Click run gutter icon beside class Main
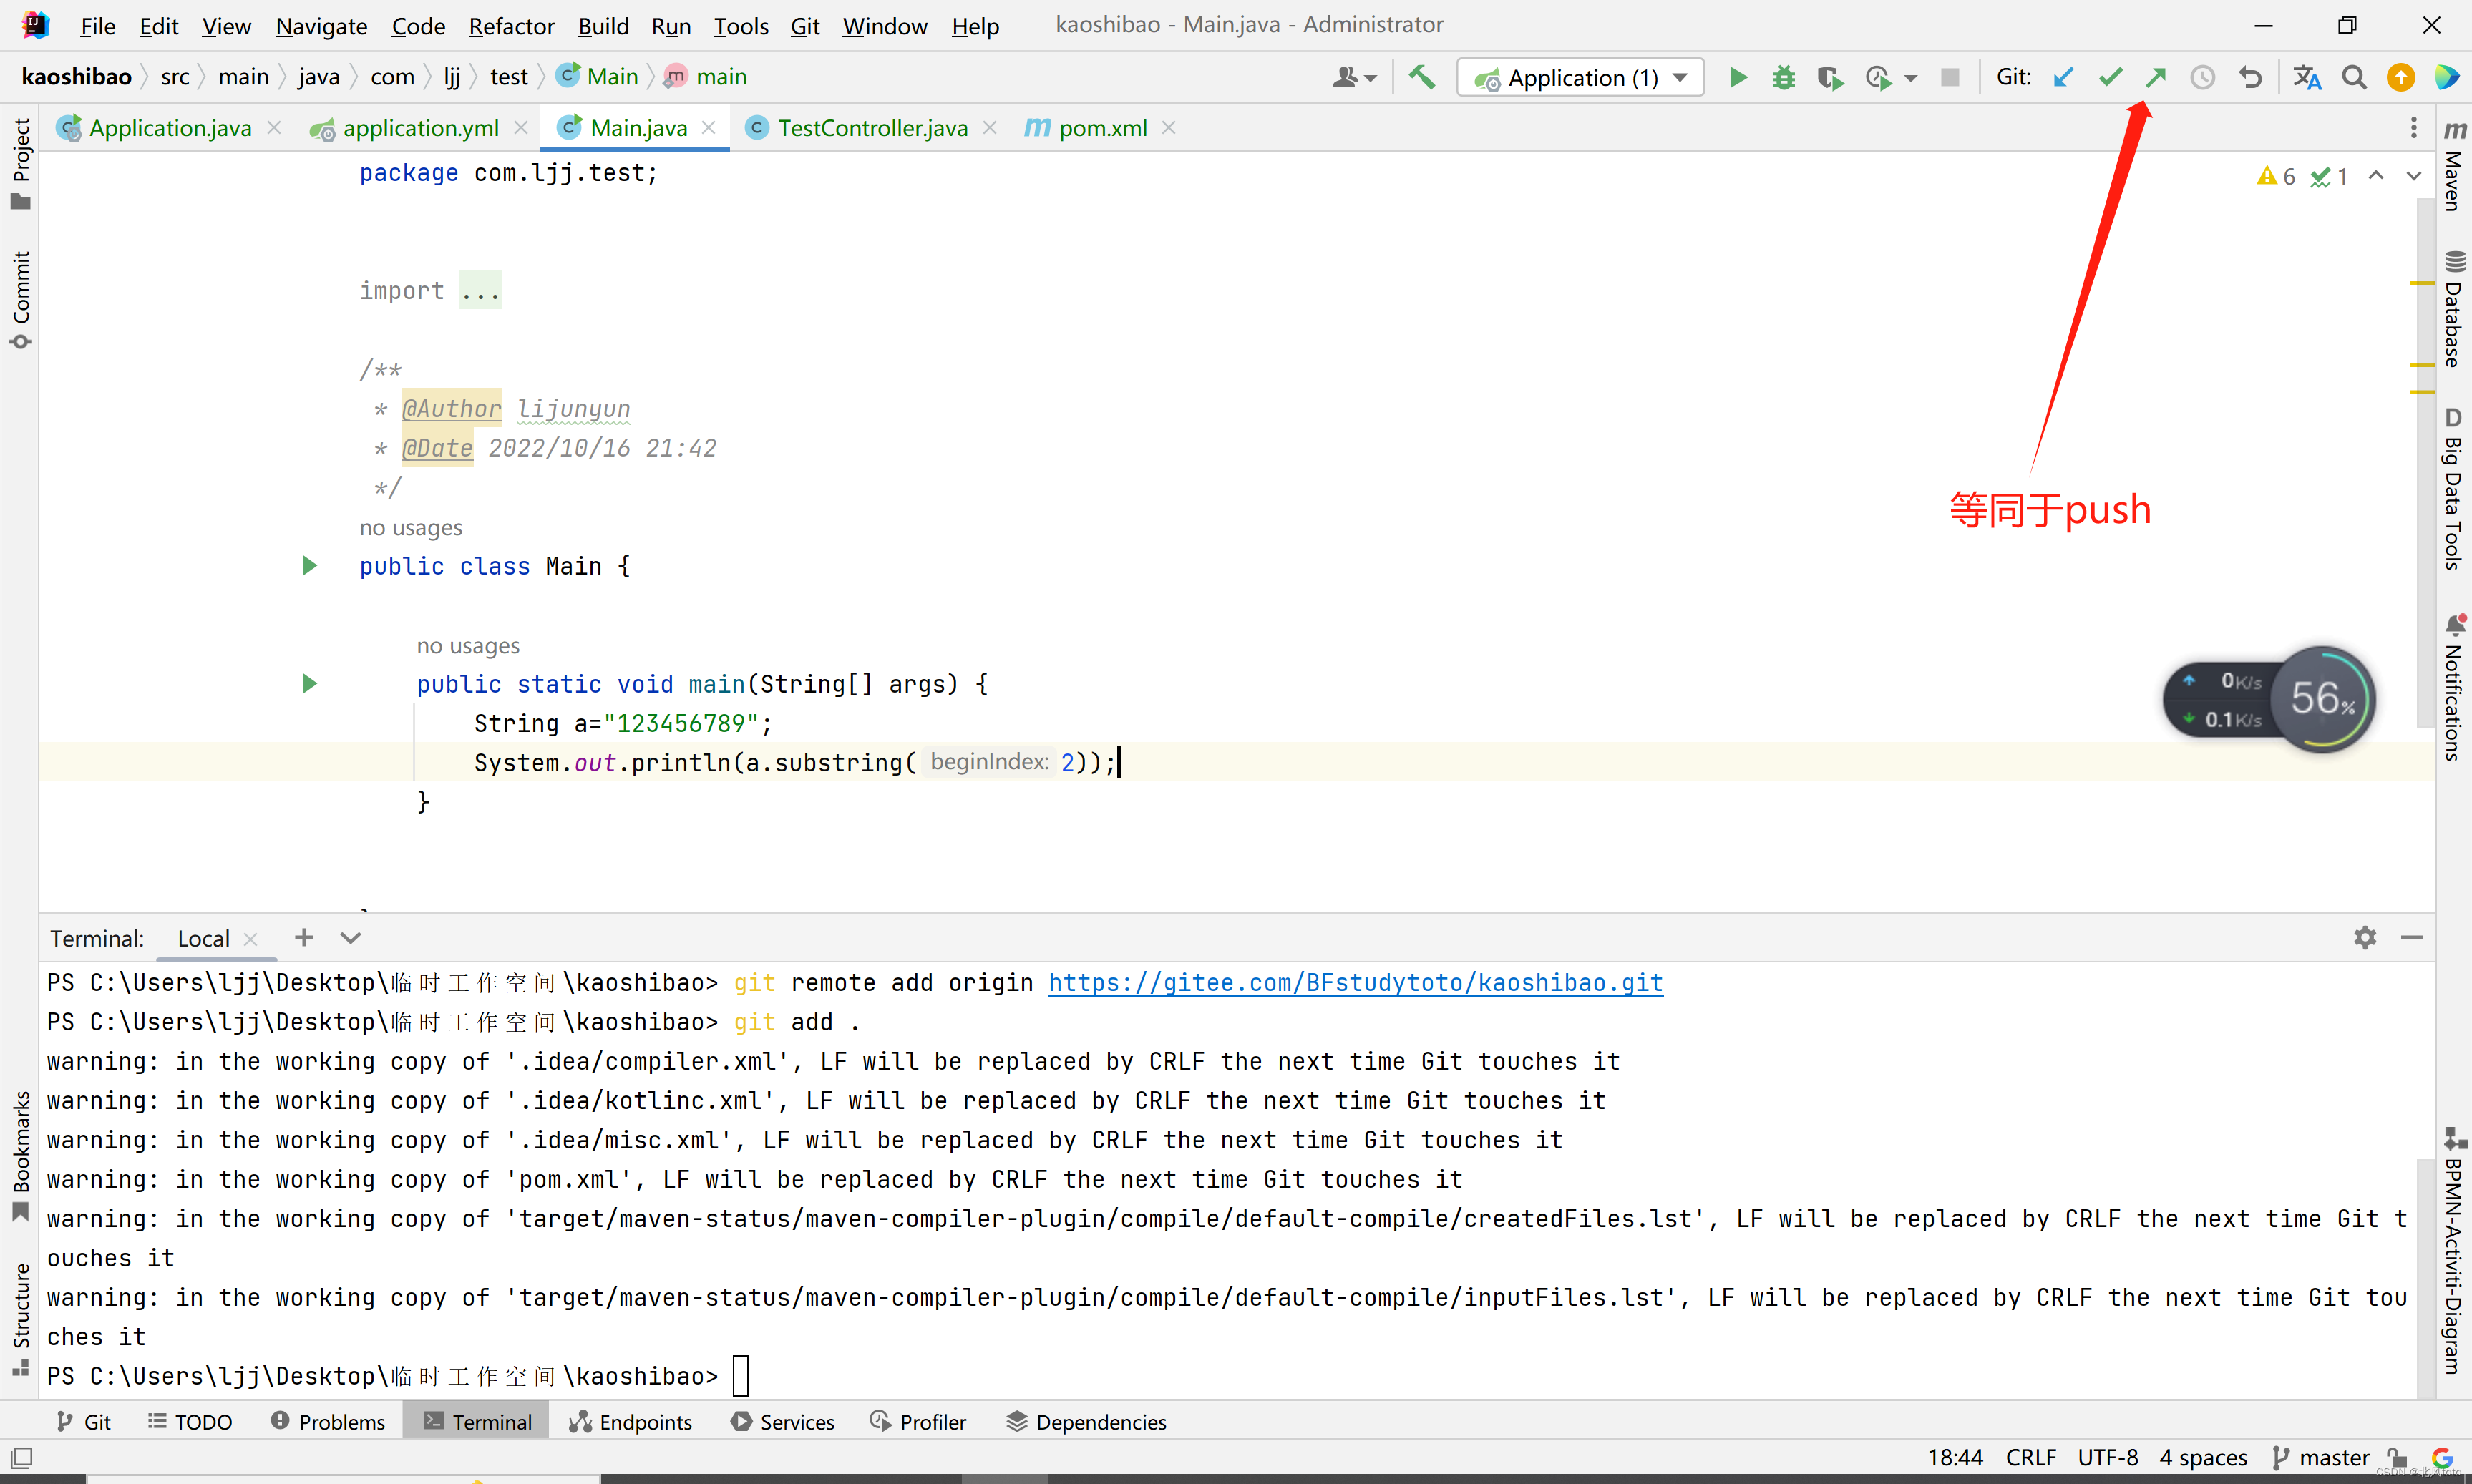Image resolution: width=2472 pixels, height=1484 pixels. [x=309, y=566]
